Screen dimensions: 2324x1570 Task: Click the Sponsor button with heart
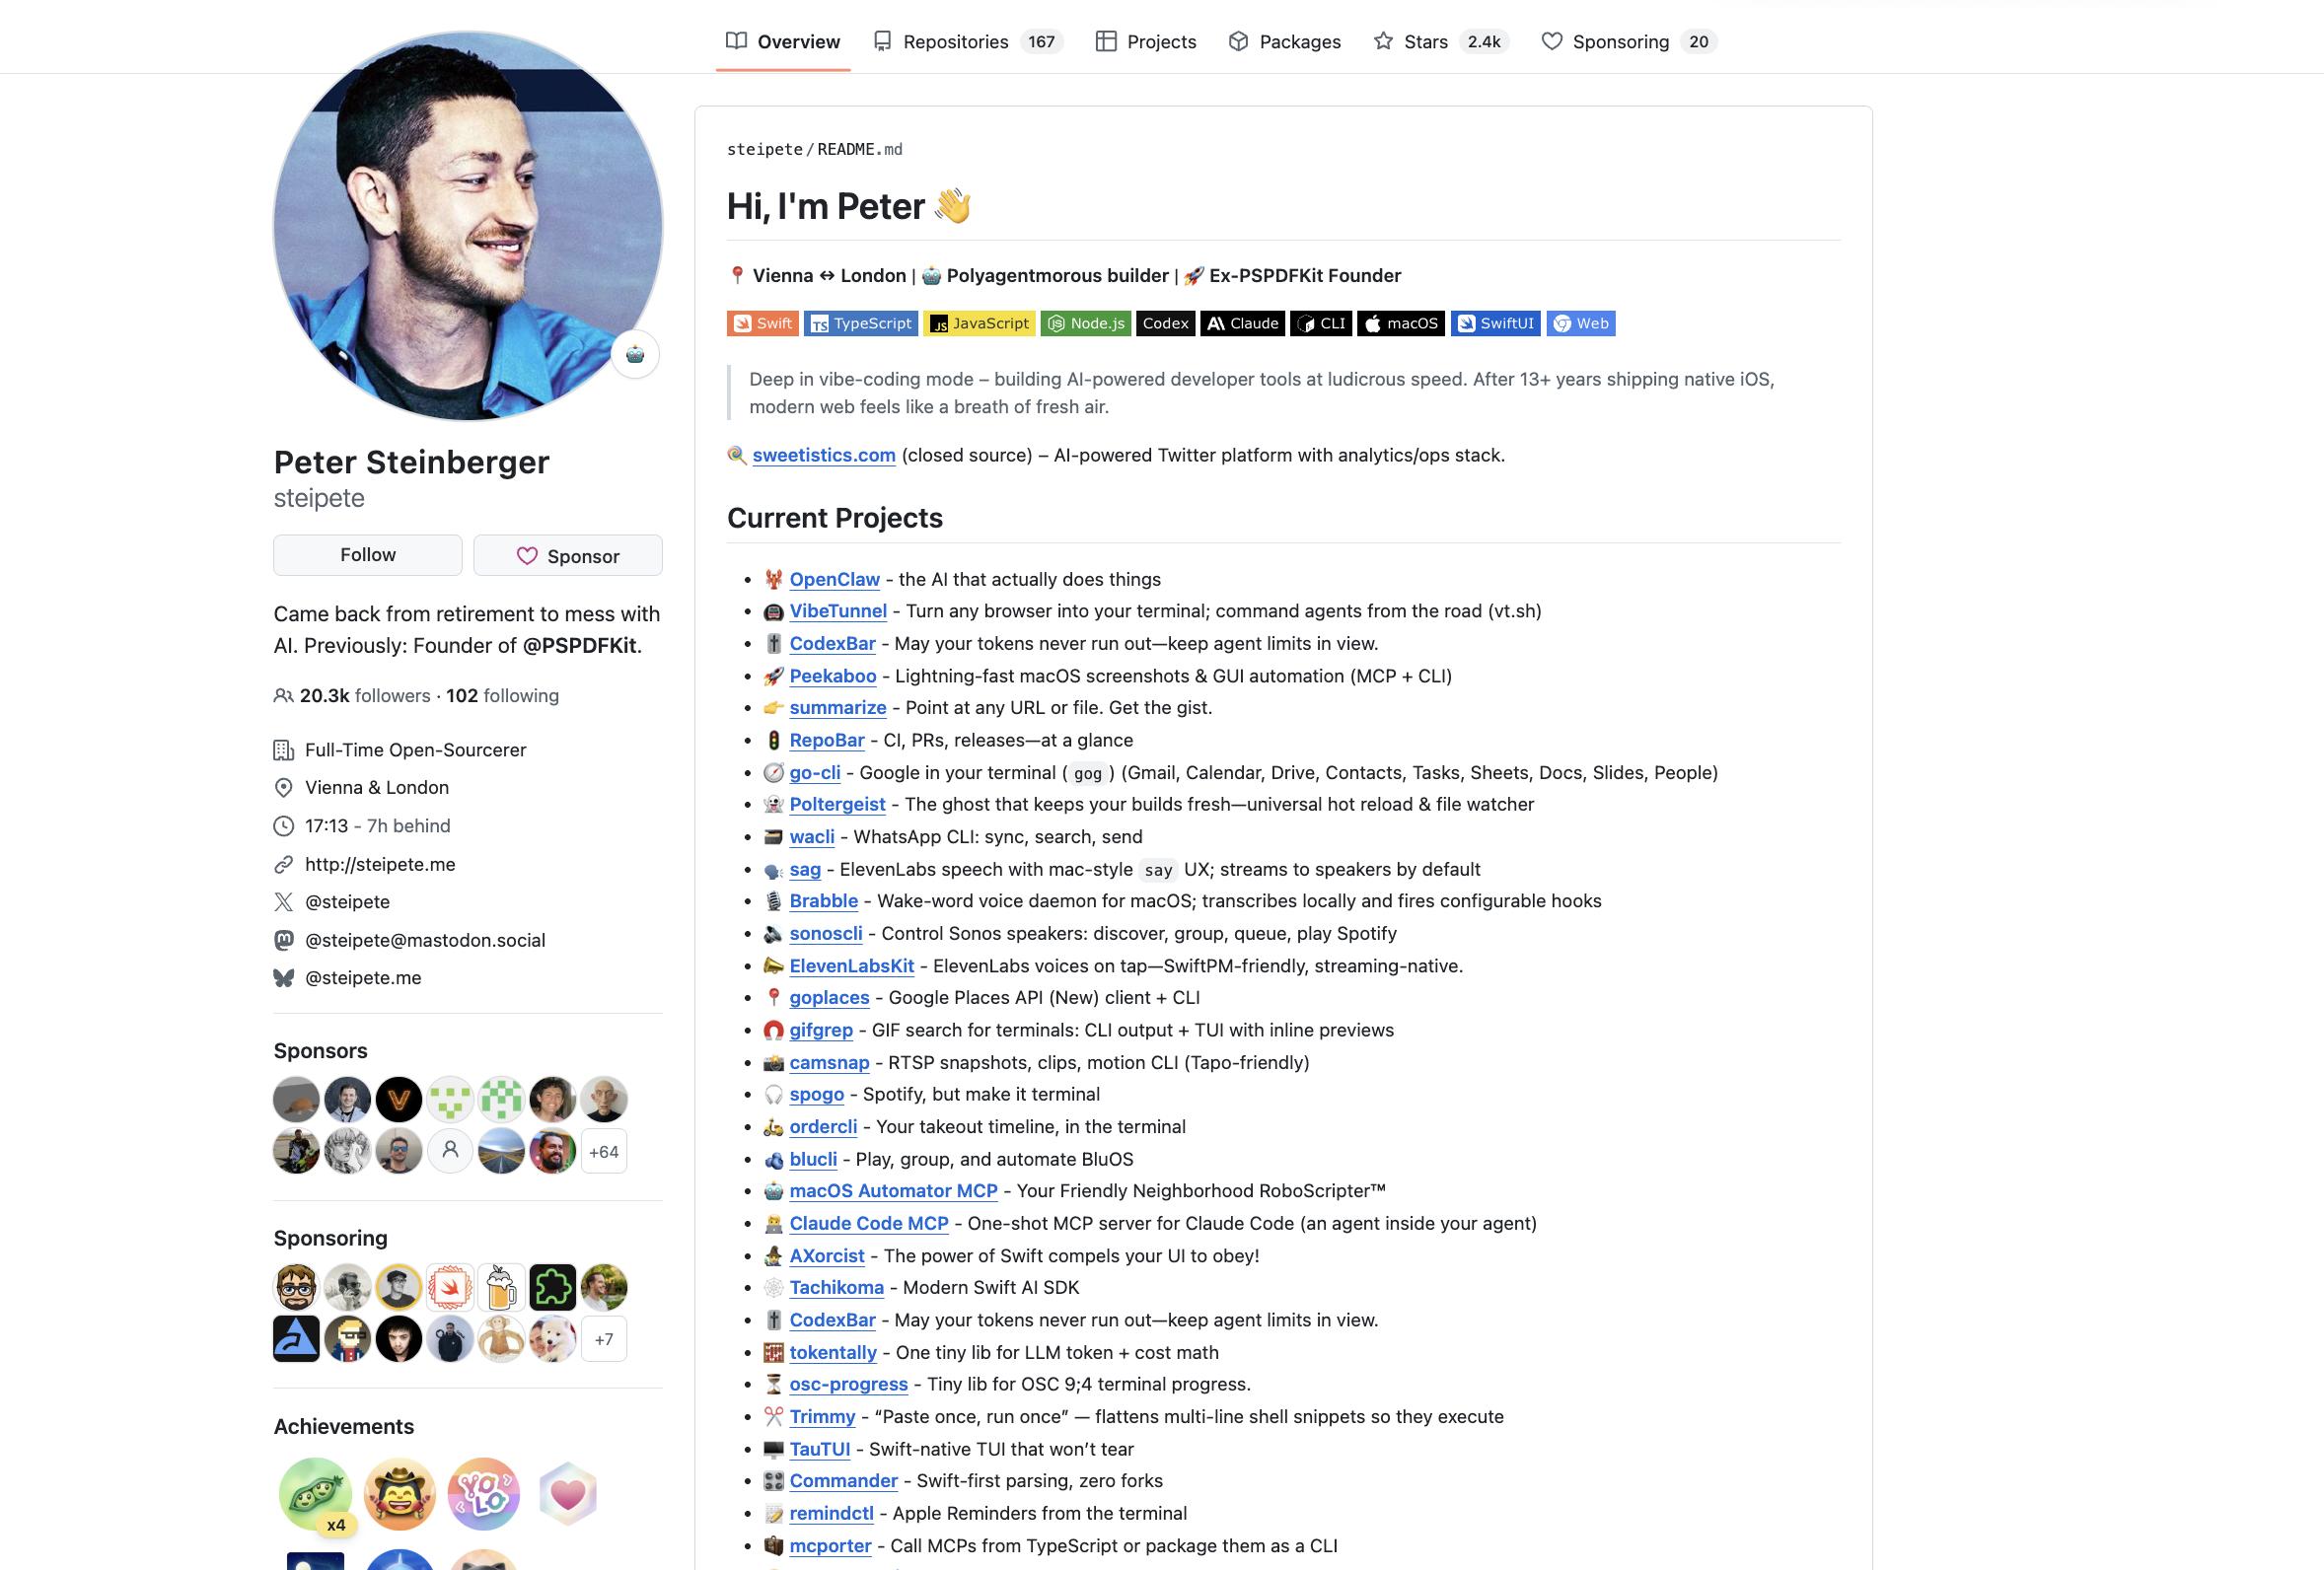point(568,556)
